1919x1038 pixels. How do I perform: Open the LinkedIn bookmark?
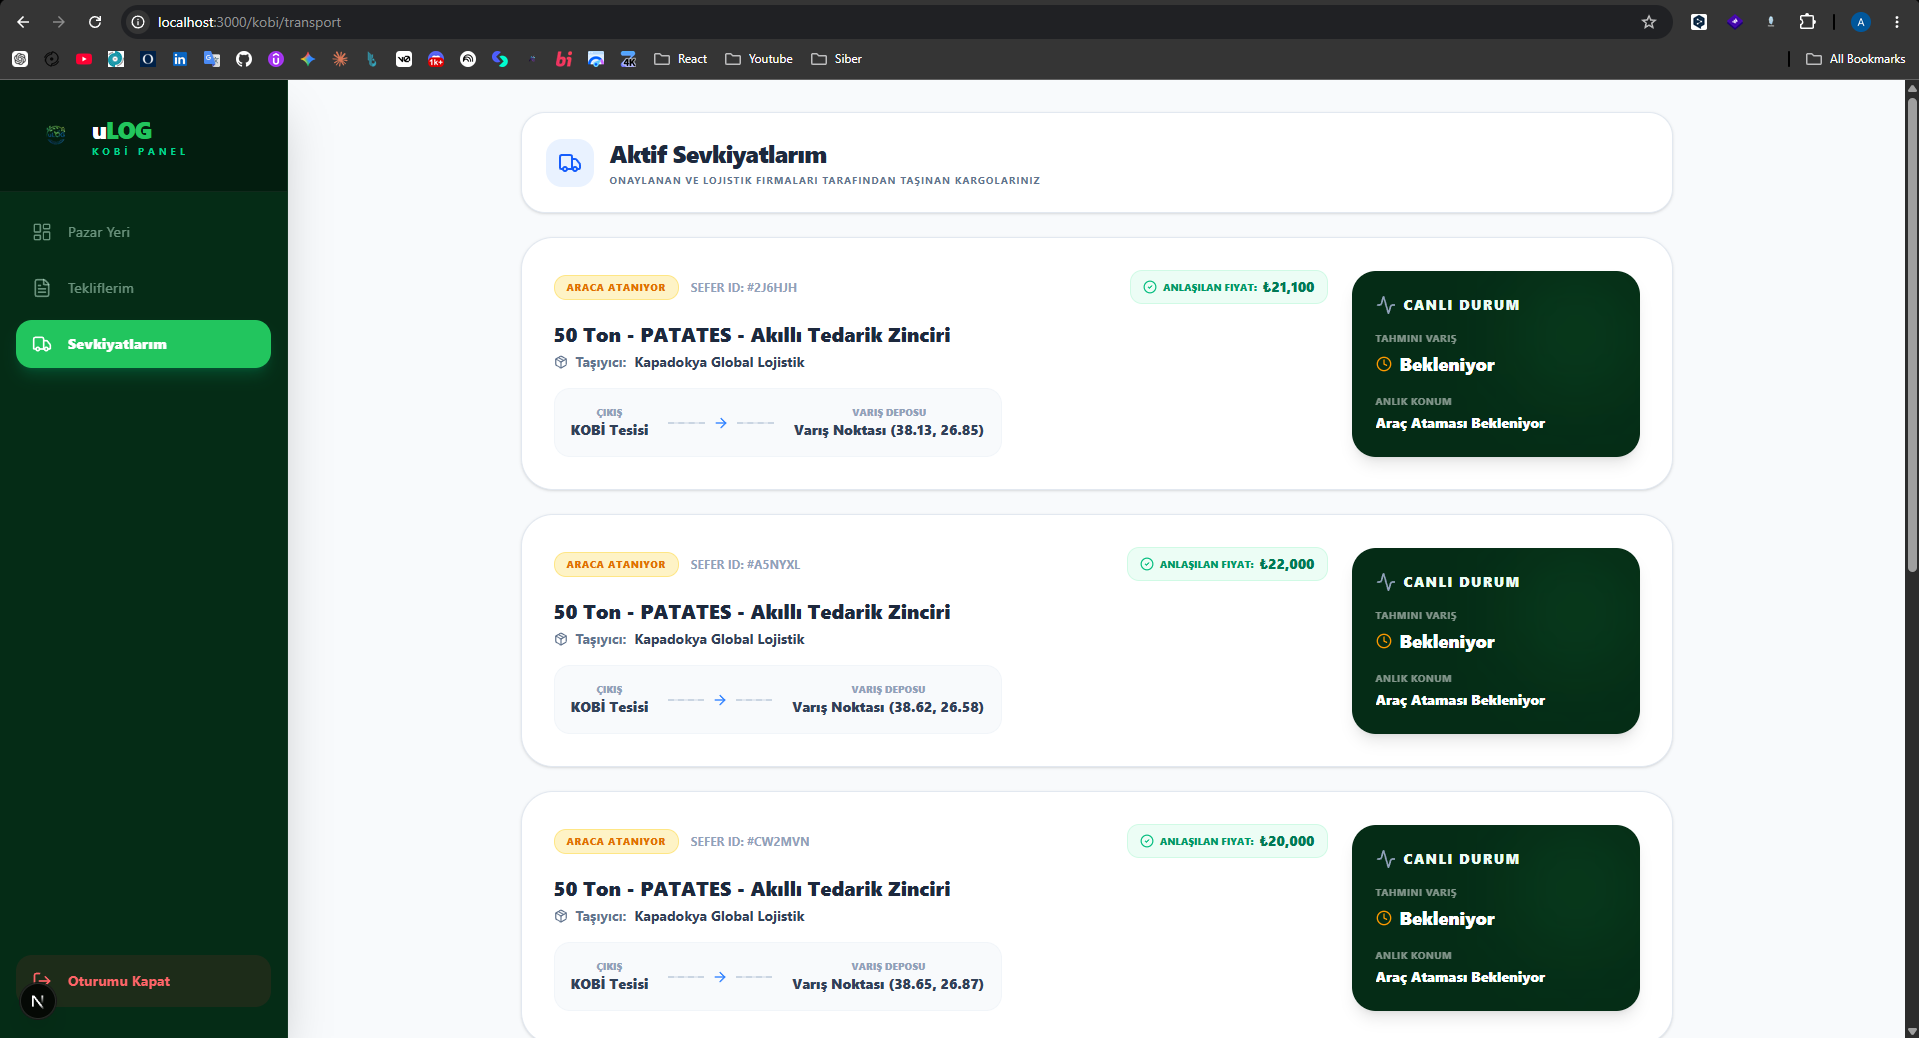pyautogui.click(x=180, y=59)
